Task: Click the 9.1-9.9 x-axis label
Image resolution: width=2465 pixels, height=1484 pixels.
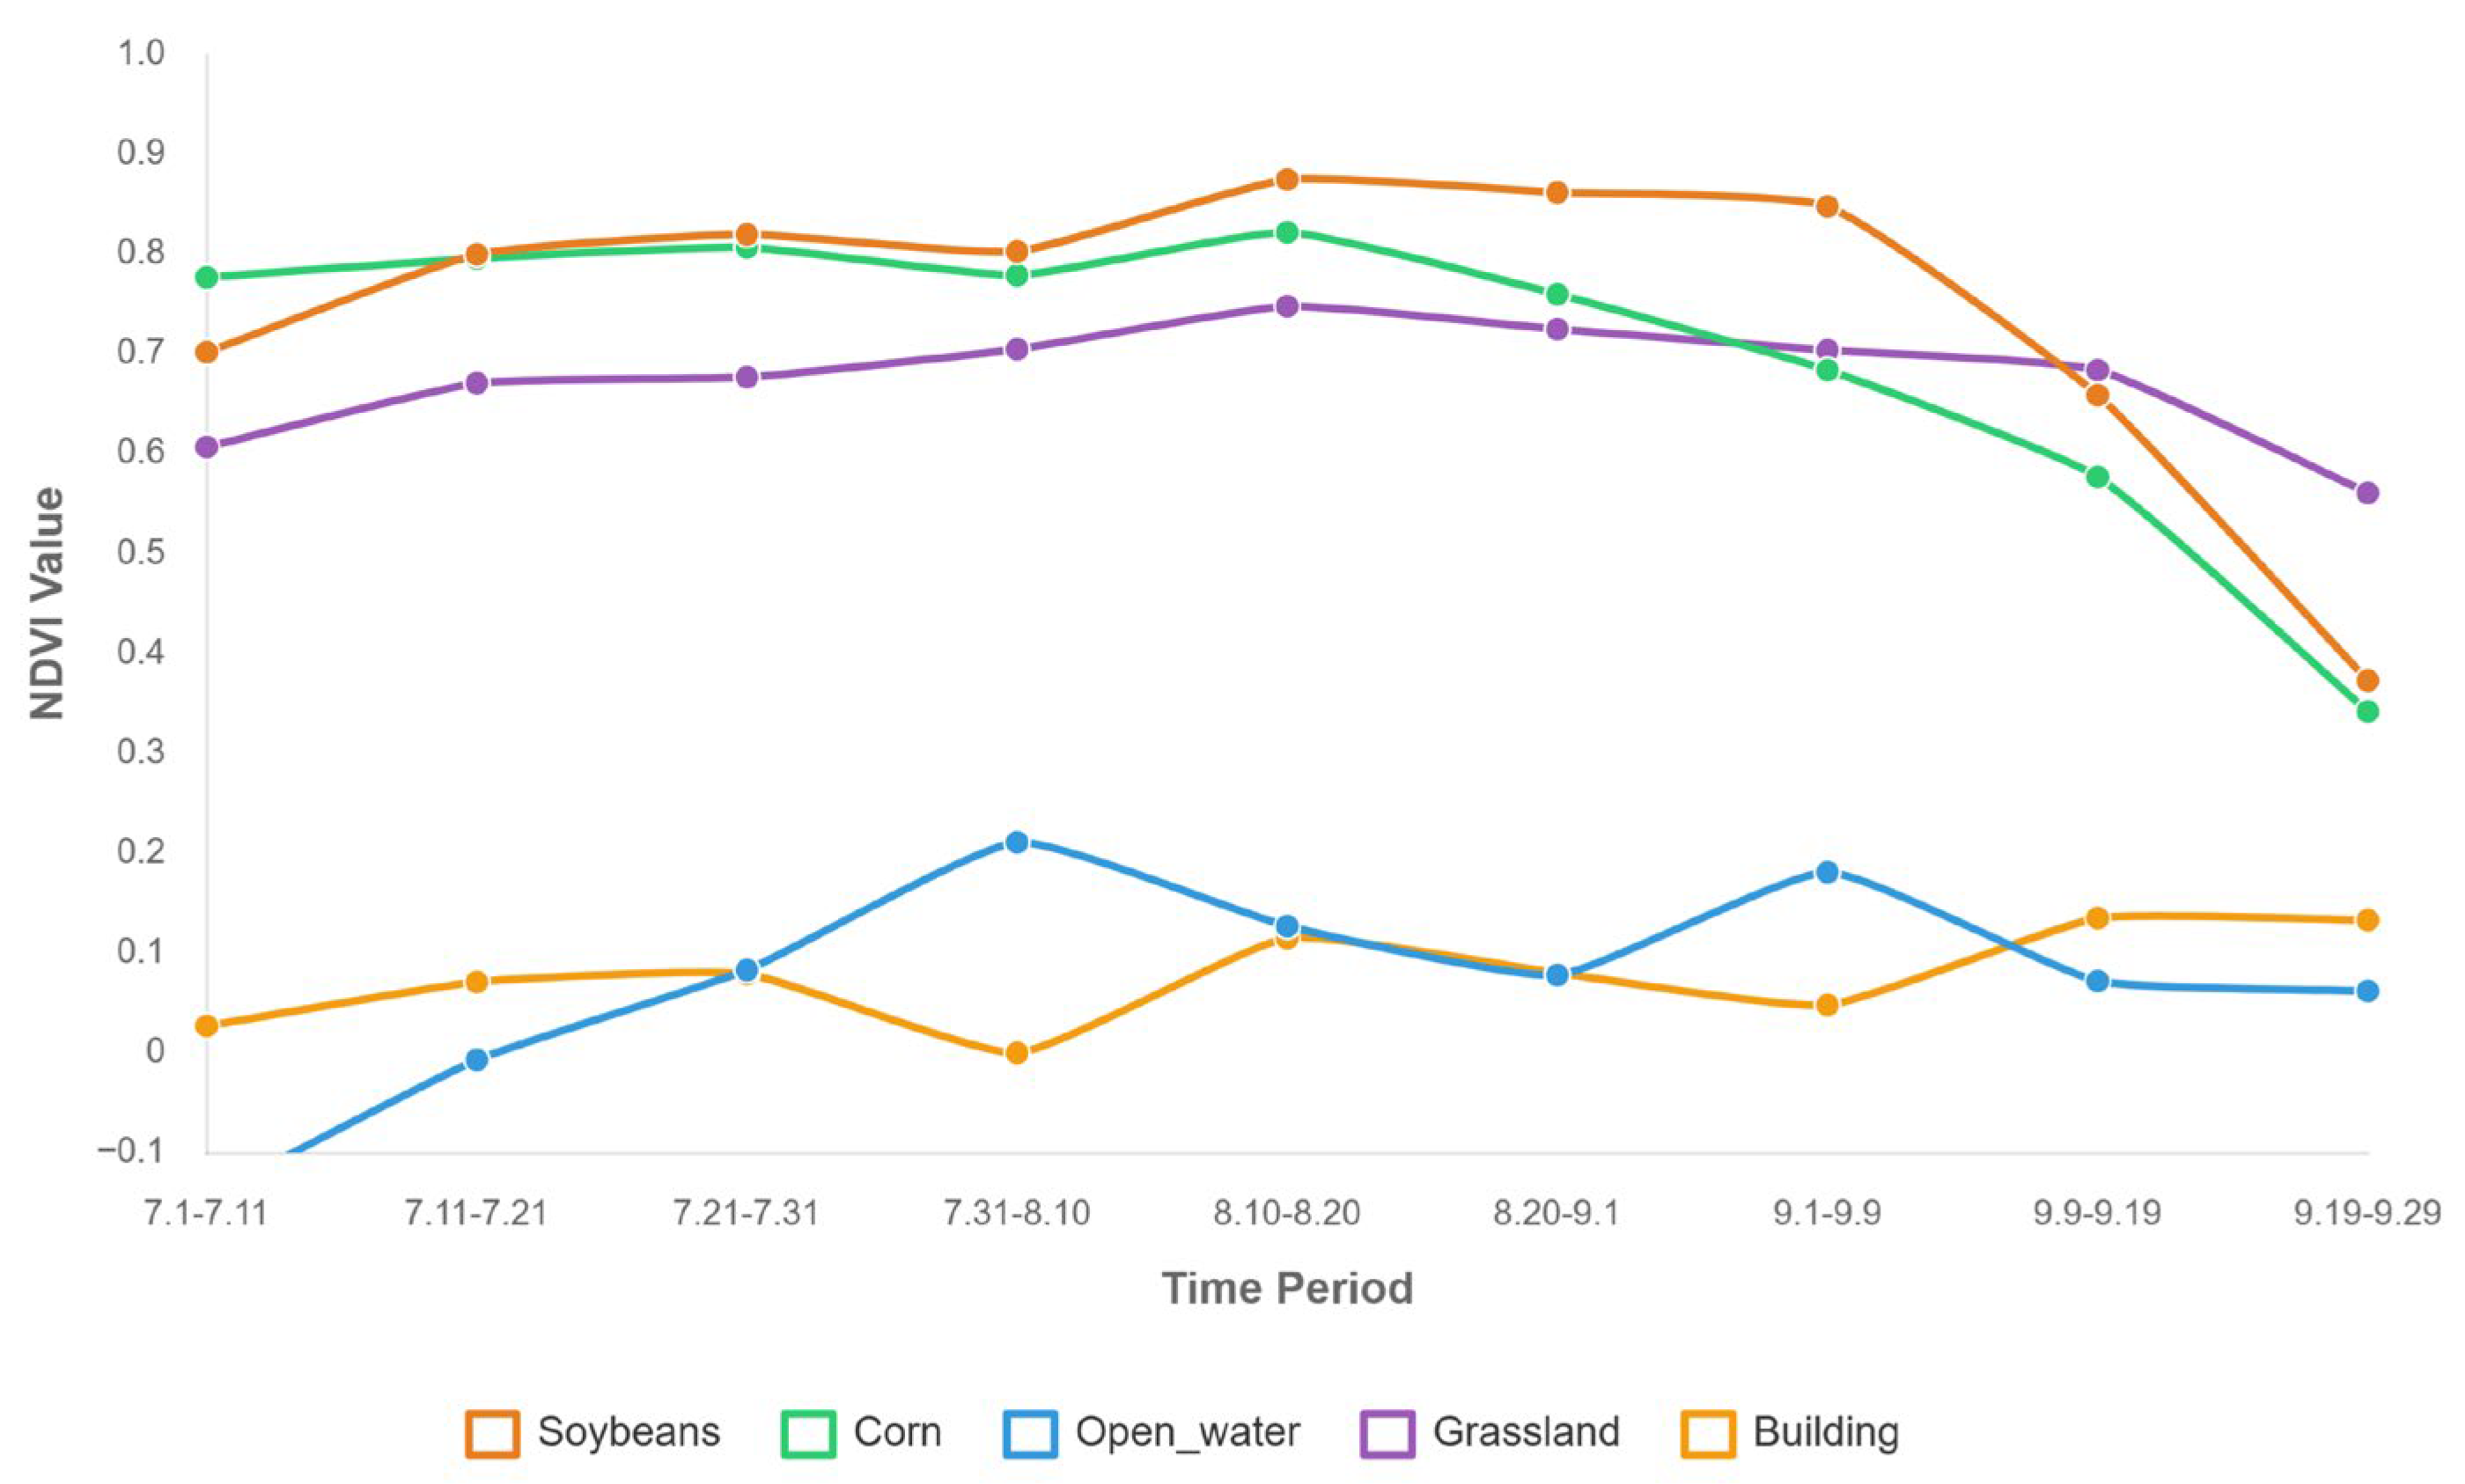Action: click(1827, 1214)
